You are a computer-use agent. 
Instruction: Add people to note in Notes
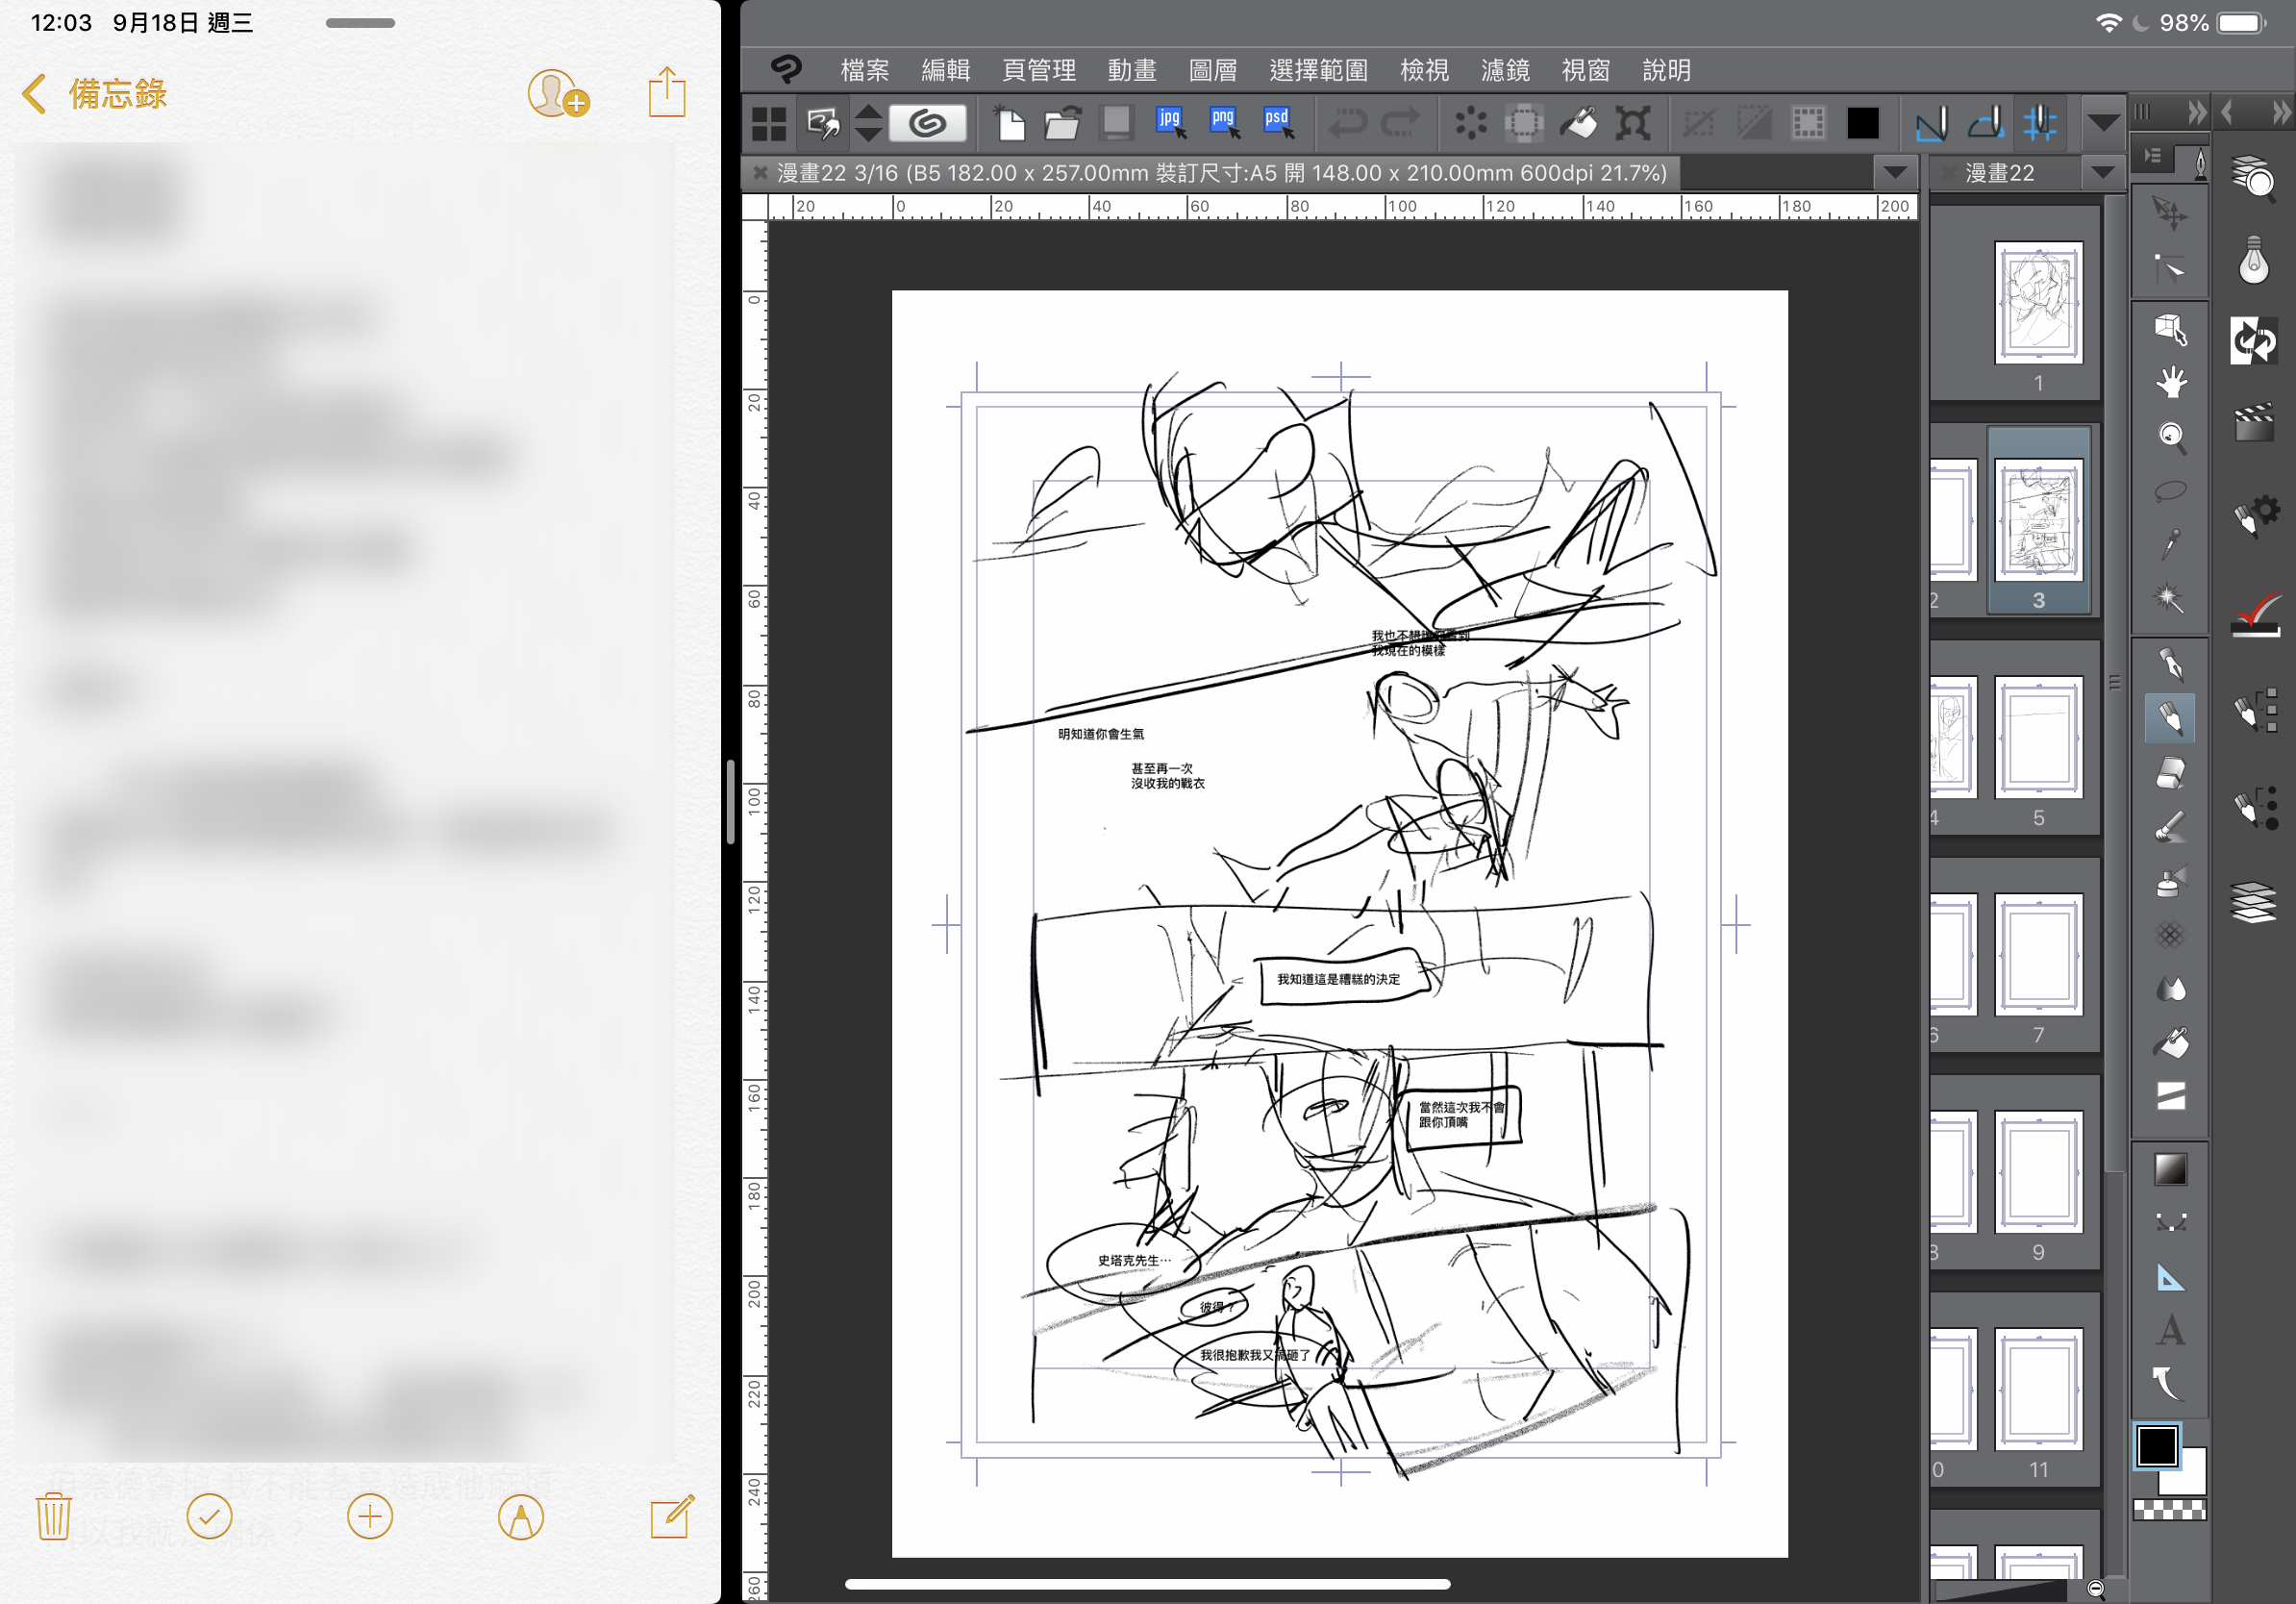click(557, 94)
